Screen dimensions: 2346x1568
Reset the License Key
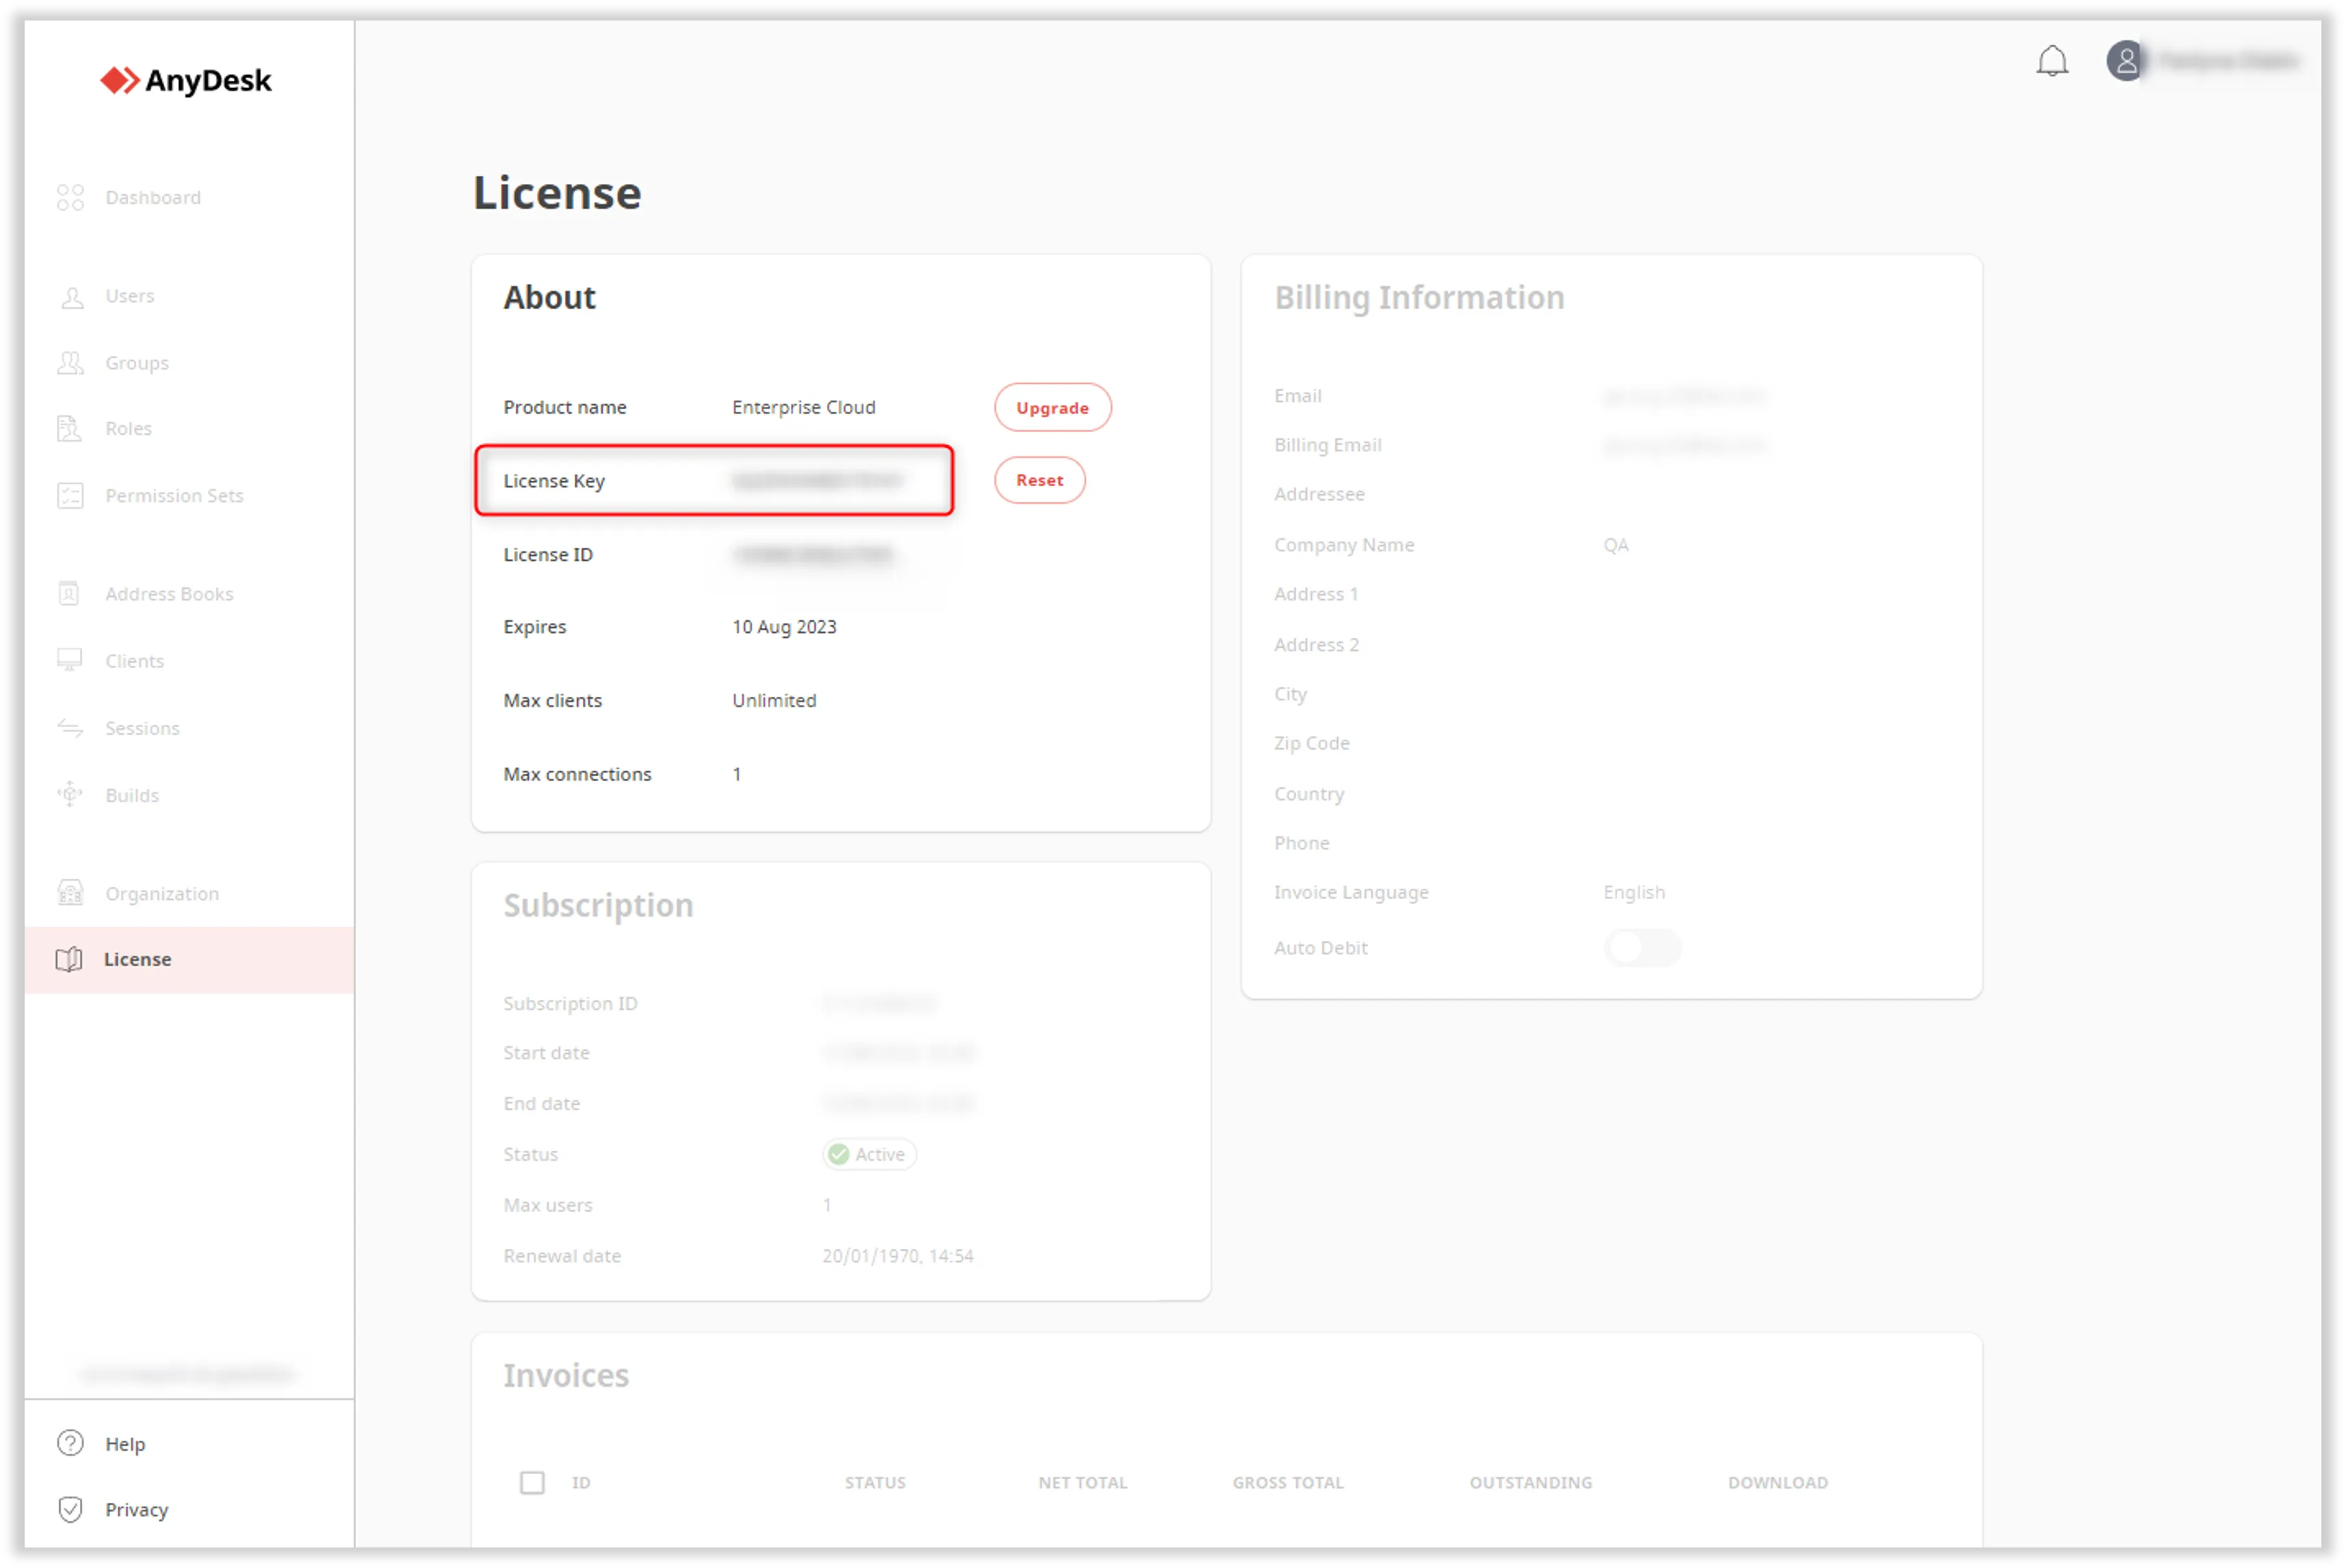click(1039, 480)
